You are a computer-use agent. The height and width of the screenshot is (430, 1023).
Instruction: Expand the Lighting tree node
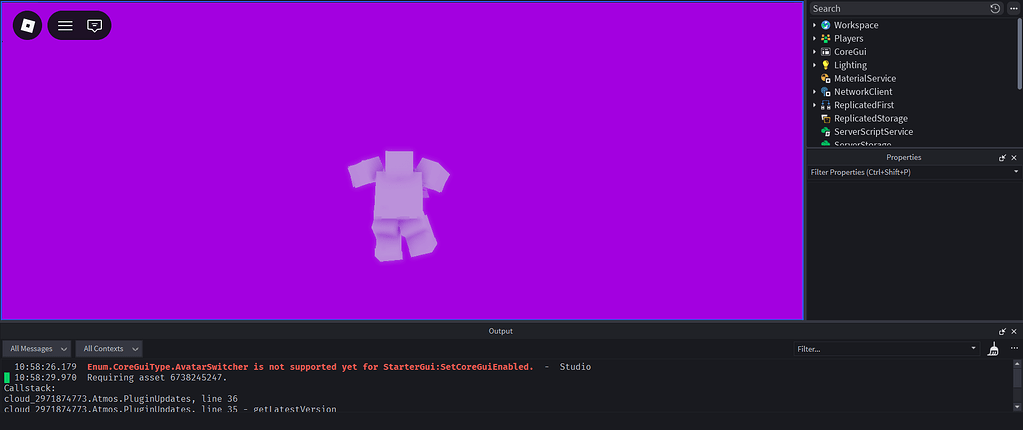(x=814, y=65)
